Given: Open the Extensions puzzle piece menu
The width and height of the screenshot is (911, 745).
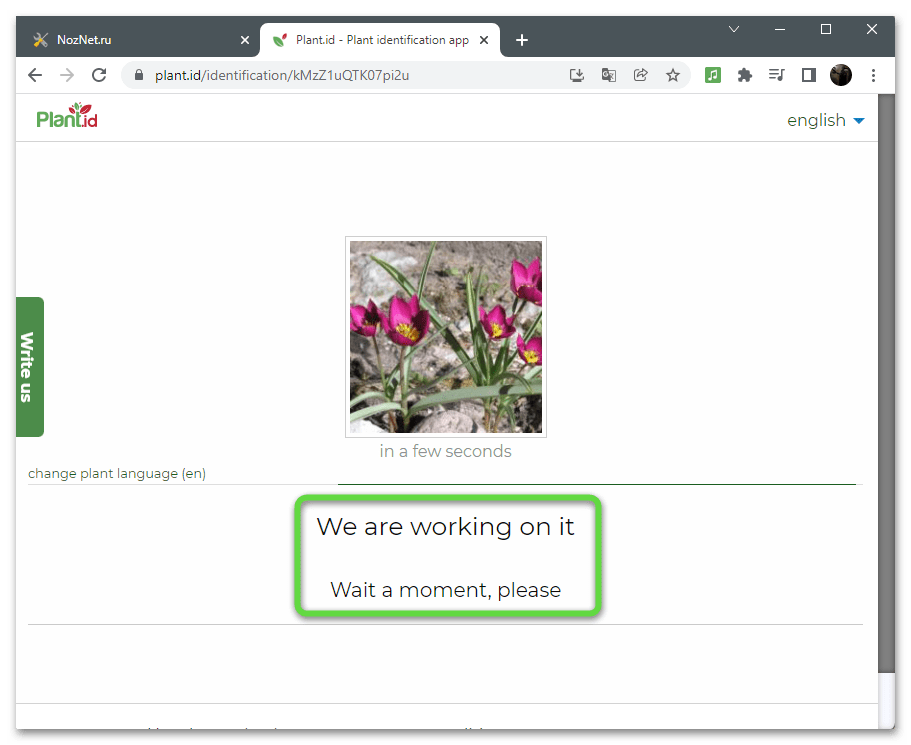Looking at the screenshot, I should point(745,75).
